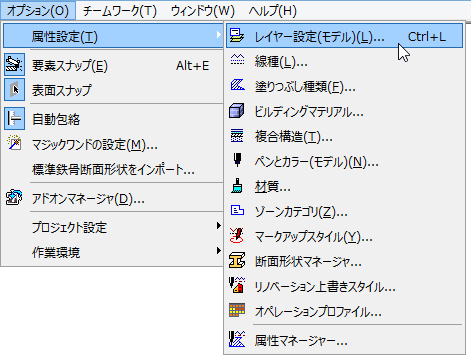
Task: Toggle 要素スナップ element snap icon
Action: click(x=14, y=64)
